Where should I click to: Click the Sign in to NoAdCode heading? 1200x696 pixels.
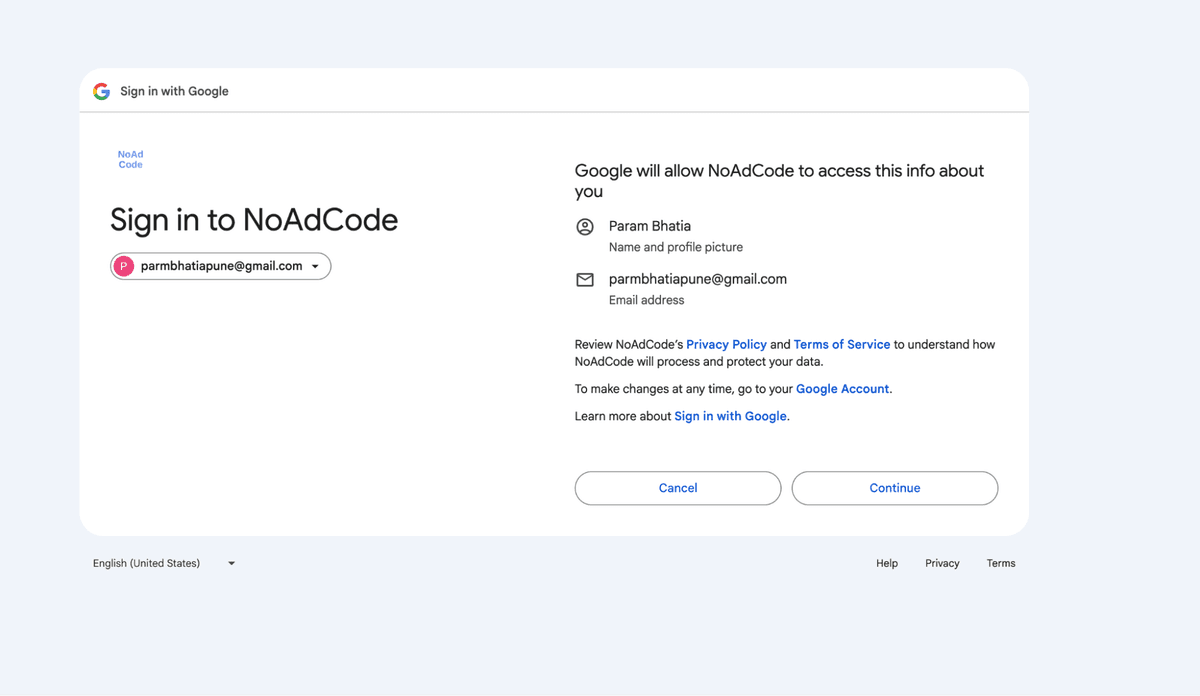pyautogui.click(x=255, y=219)
